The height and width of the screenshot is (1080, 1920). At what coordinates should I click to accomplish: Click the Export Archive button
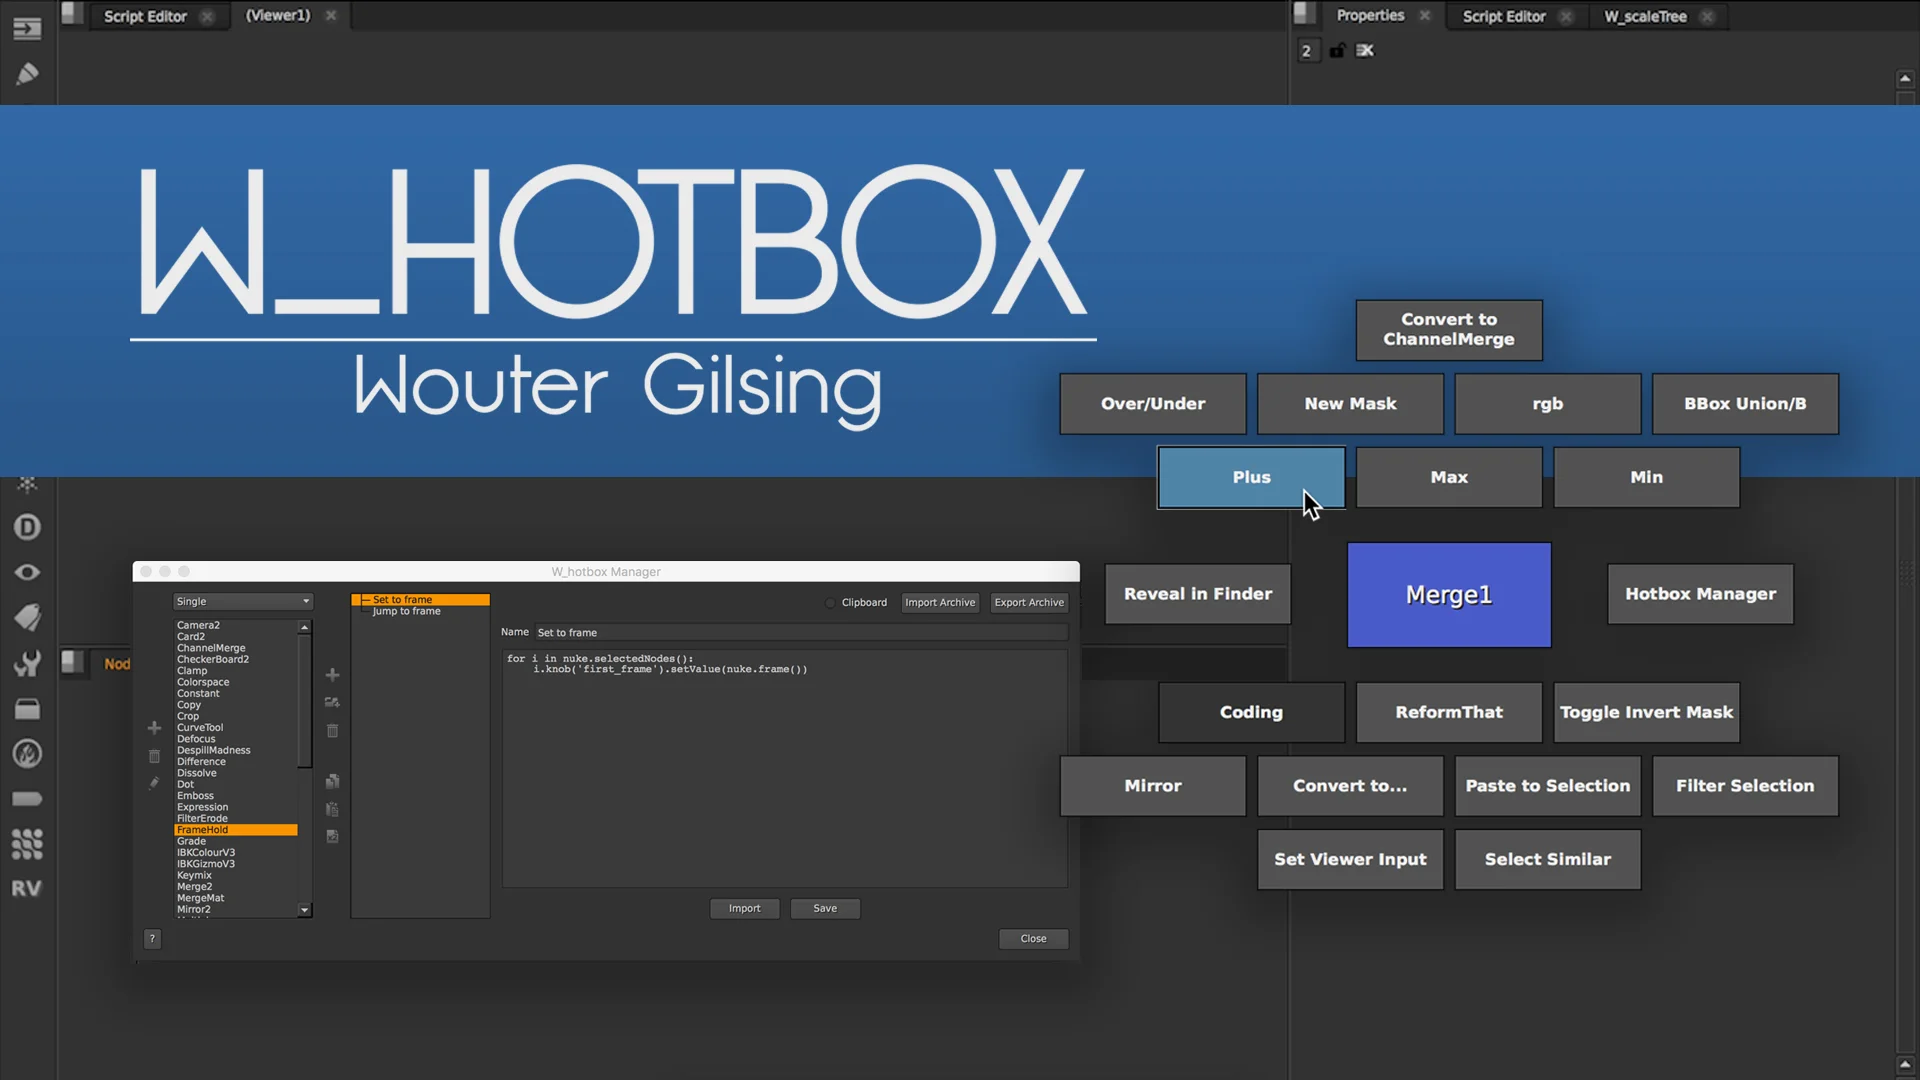[1029, 602]
